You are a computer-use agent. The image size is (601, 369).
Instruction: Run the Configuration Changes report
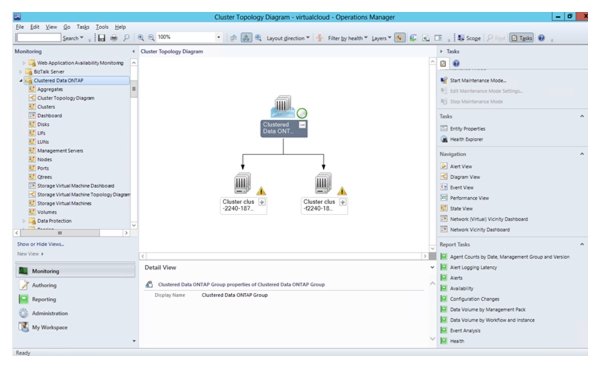pyautogui.click(x=475, y=299)
